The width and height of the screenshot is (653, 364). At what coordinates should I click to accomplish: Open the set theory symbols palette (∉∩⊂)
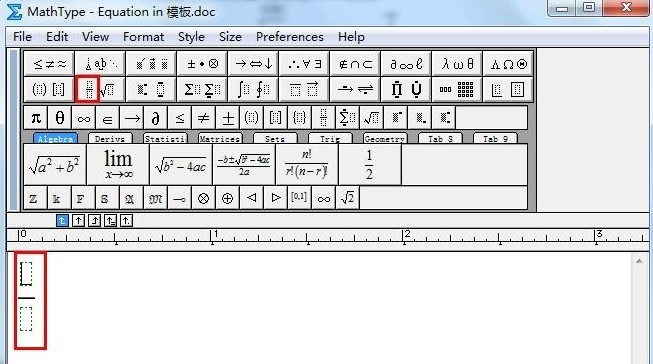[355, 64]
